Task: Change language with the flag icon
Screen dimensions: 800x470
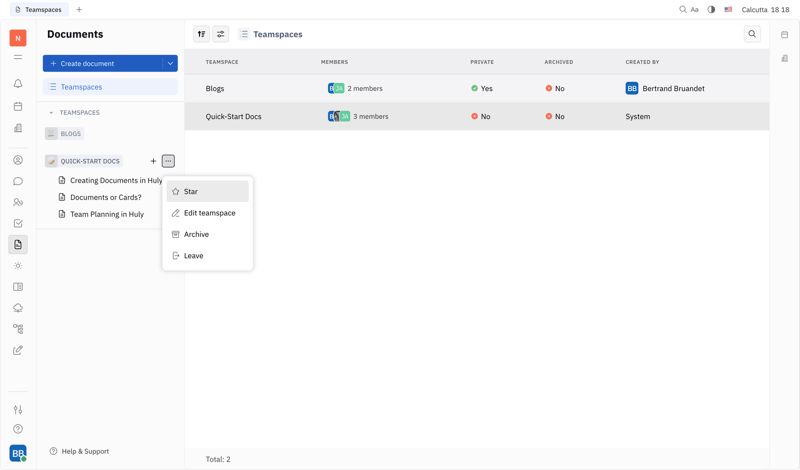Action: [728, 10]
